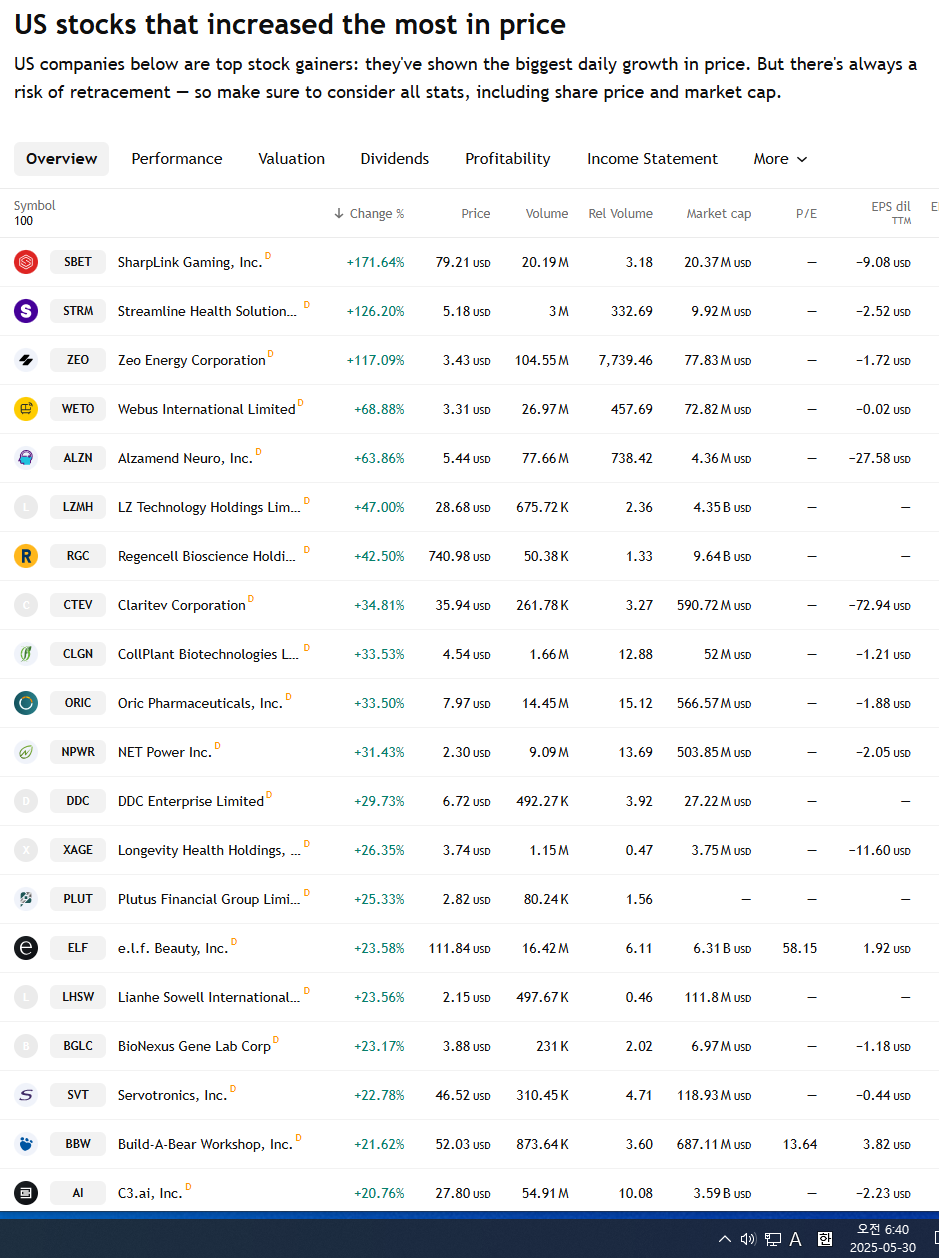Open C3.ai, Inc. company link

pyautogui.click(x=150, y=1193)
